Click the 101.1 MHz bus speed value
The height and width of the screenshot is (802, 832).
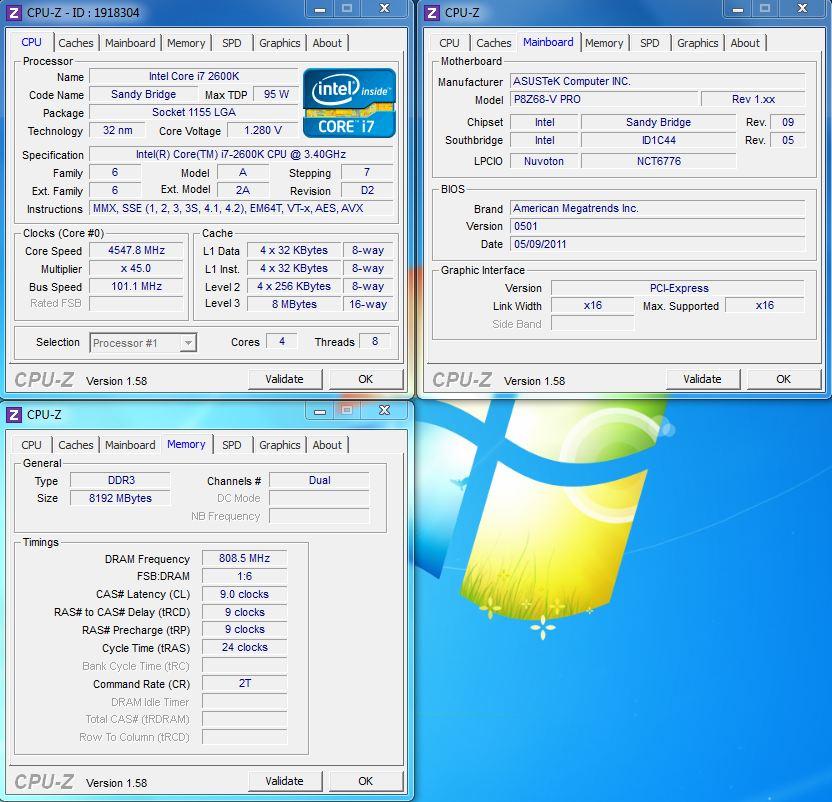pyautogui.click(x=136, y=287)
